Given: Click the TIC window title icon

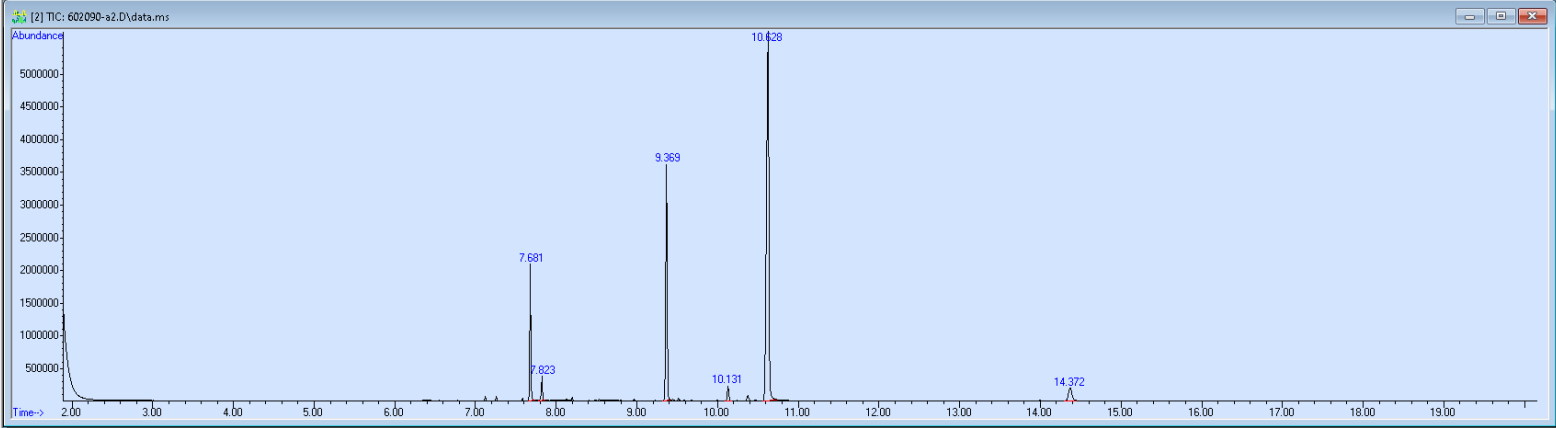Looking at the screenshot, I should tap(18, 16).
